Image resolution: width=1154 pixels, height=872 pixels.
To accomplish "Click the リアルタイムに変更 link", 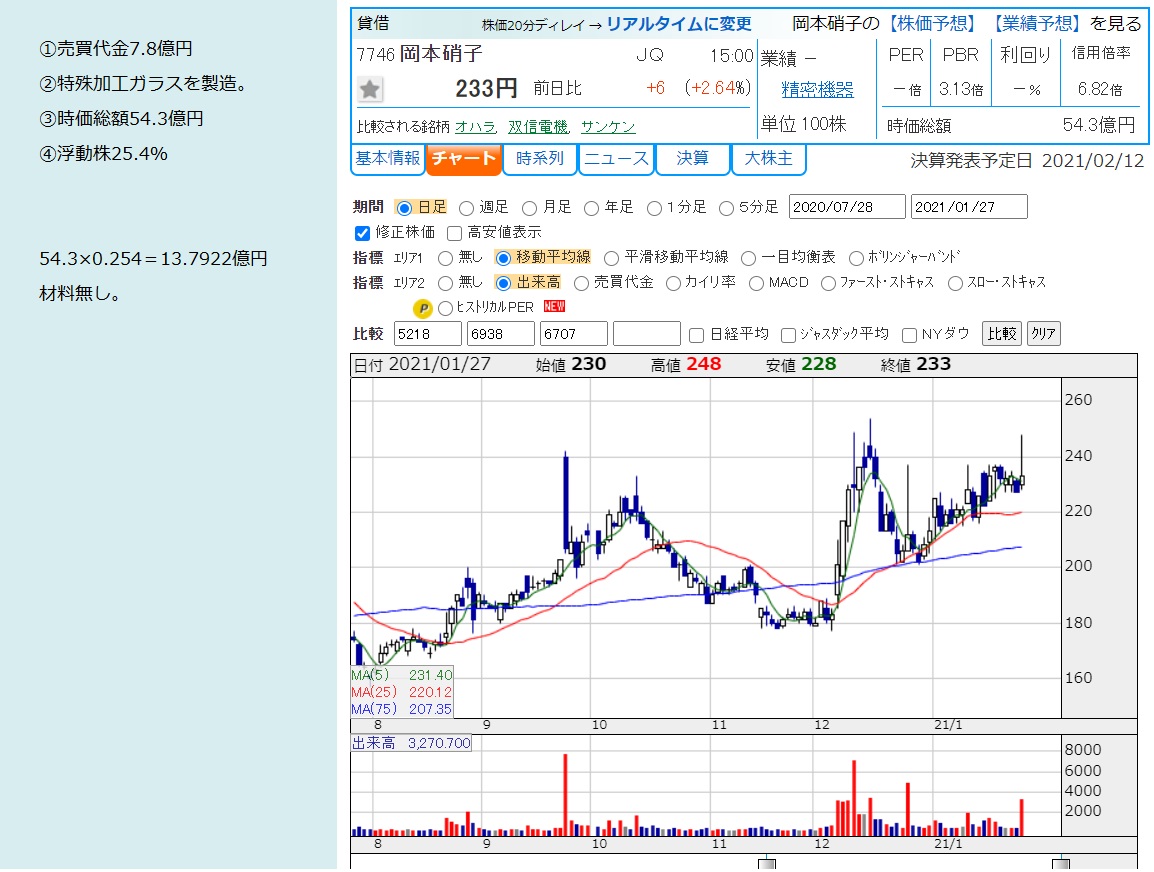I will tap(679, 24).
